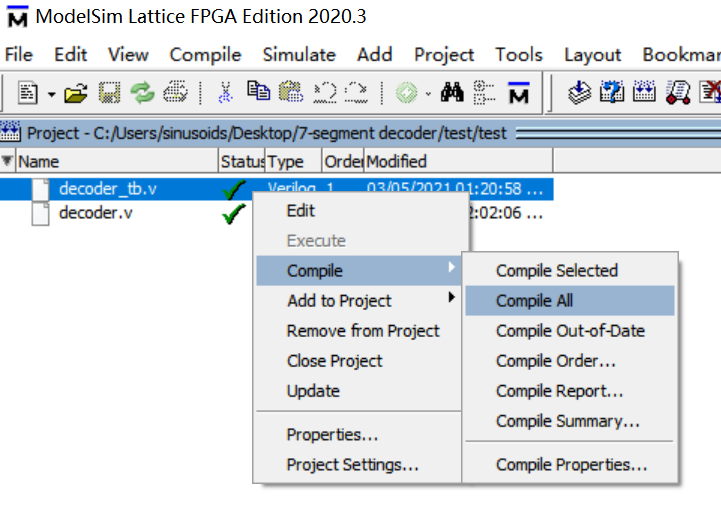This screenshot has width=721, height=518.
Task: Open Compile Report...
Action: 570,391
